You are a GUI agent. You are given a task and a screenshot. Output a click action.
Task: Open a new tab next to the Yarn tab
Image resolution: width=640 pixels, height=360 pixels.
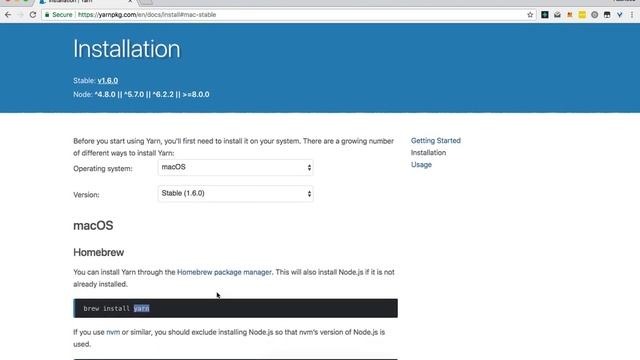[146, 2]
